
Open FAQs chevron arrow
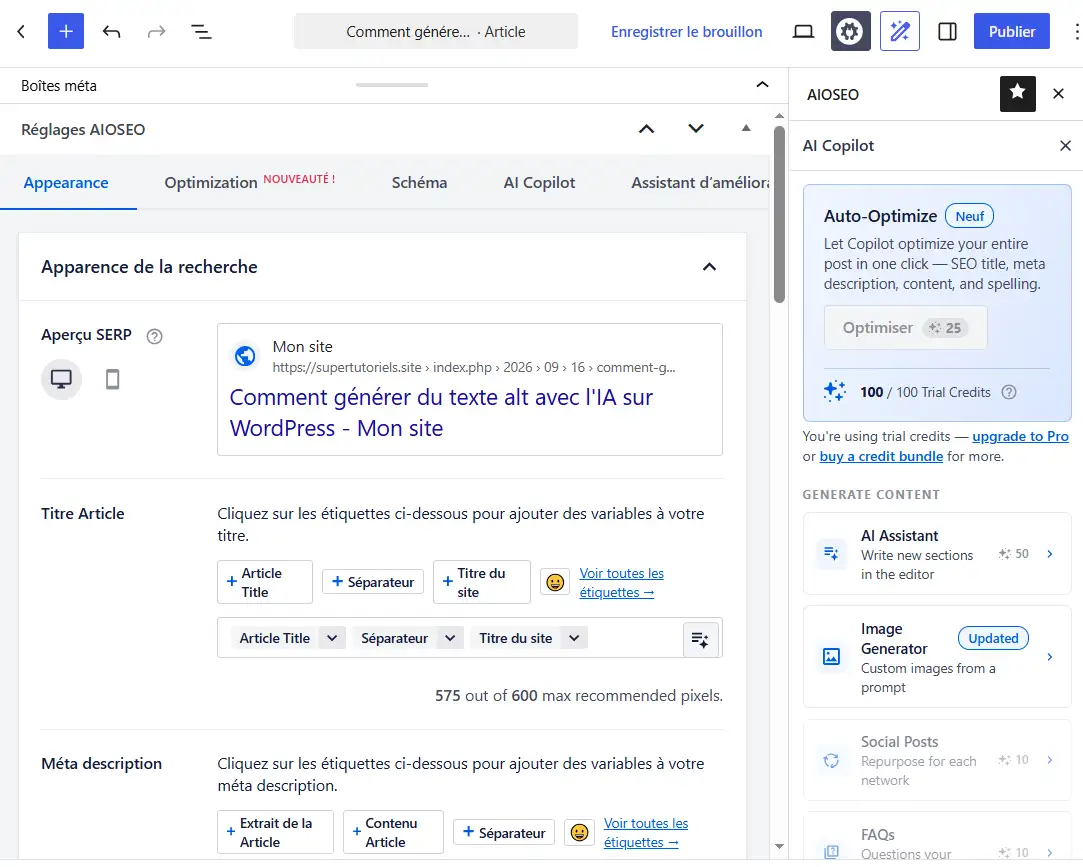pos(1050,853)
